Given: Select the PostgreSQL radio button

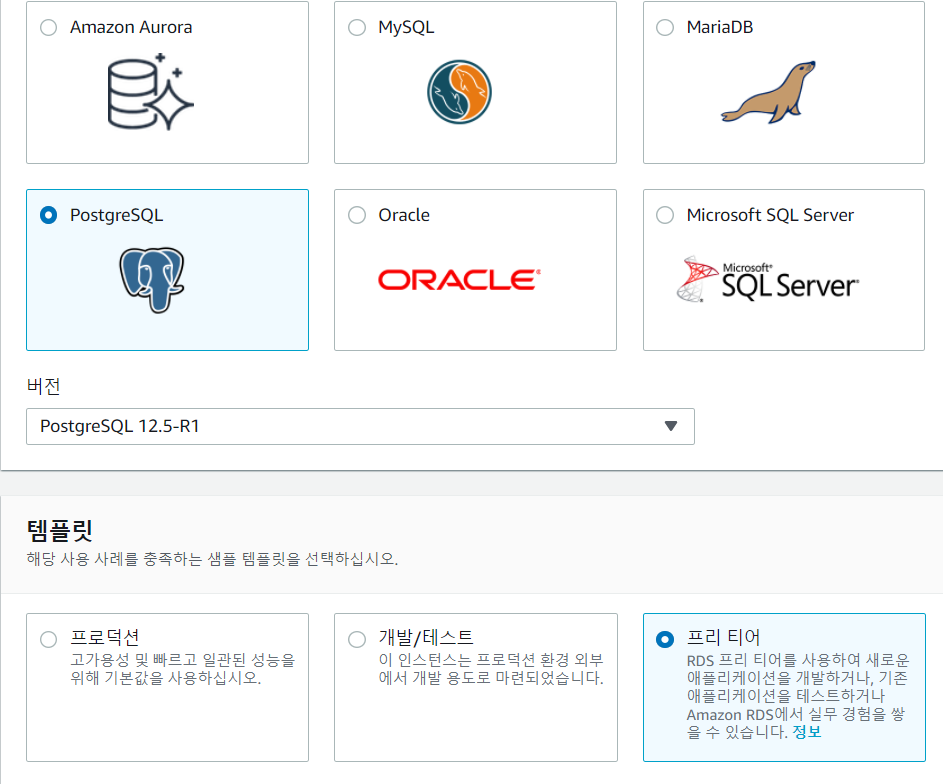Looking at the screenshot, I should click(x=49, y=215).
